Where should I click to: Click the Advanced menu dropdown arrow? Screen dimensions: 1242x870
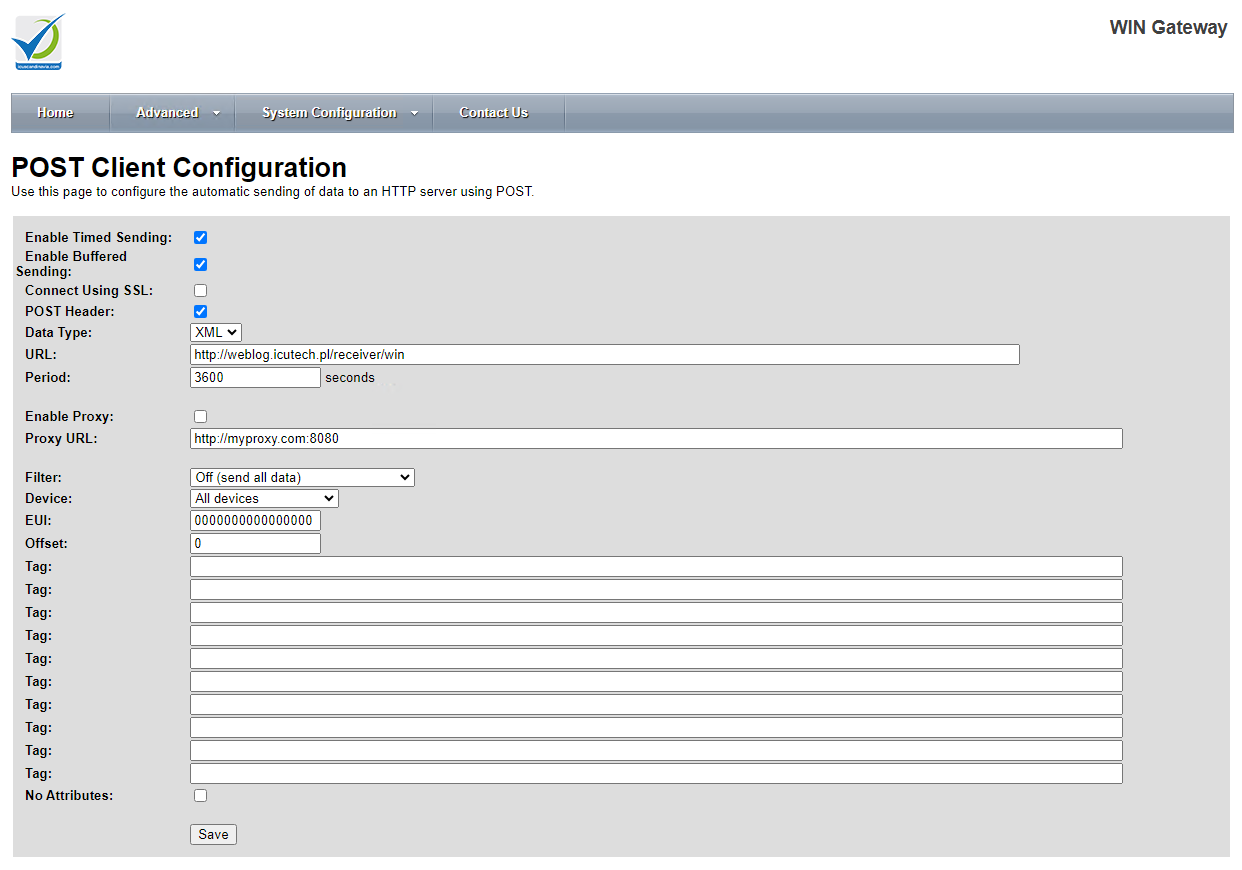click(x=216, y=113)
